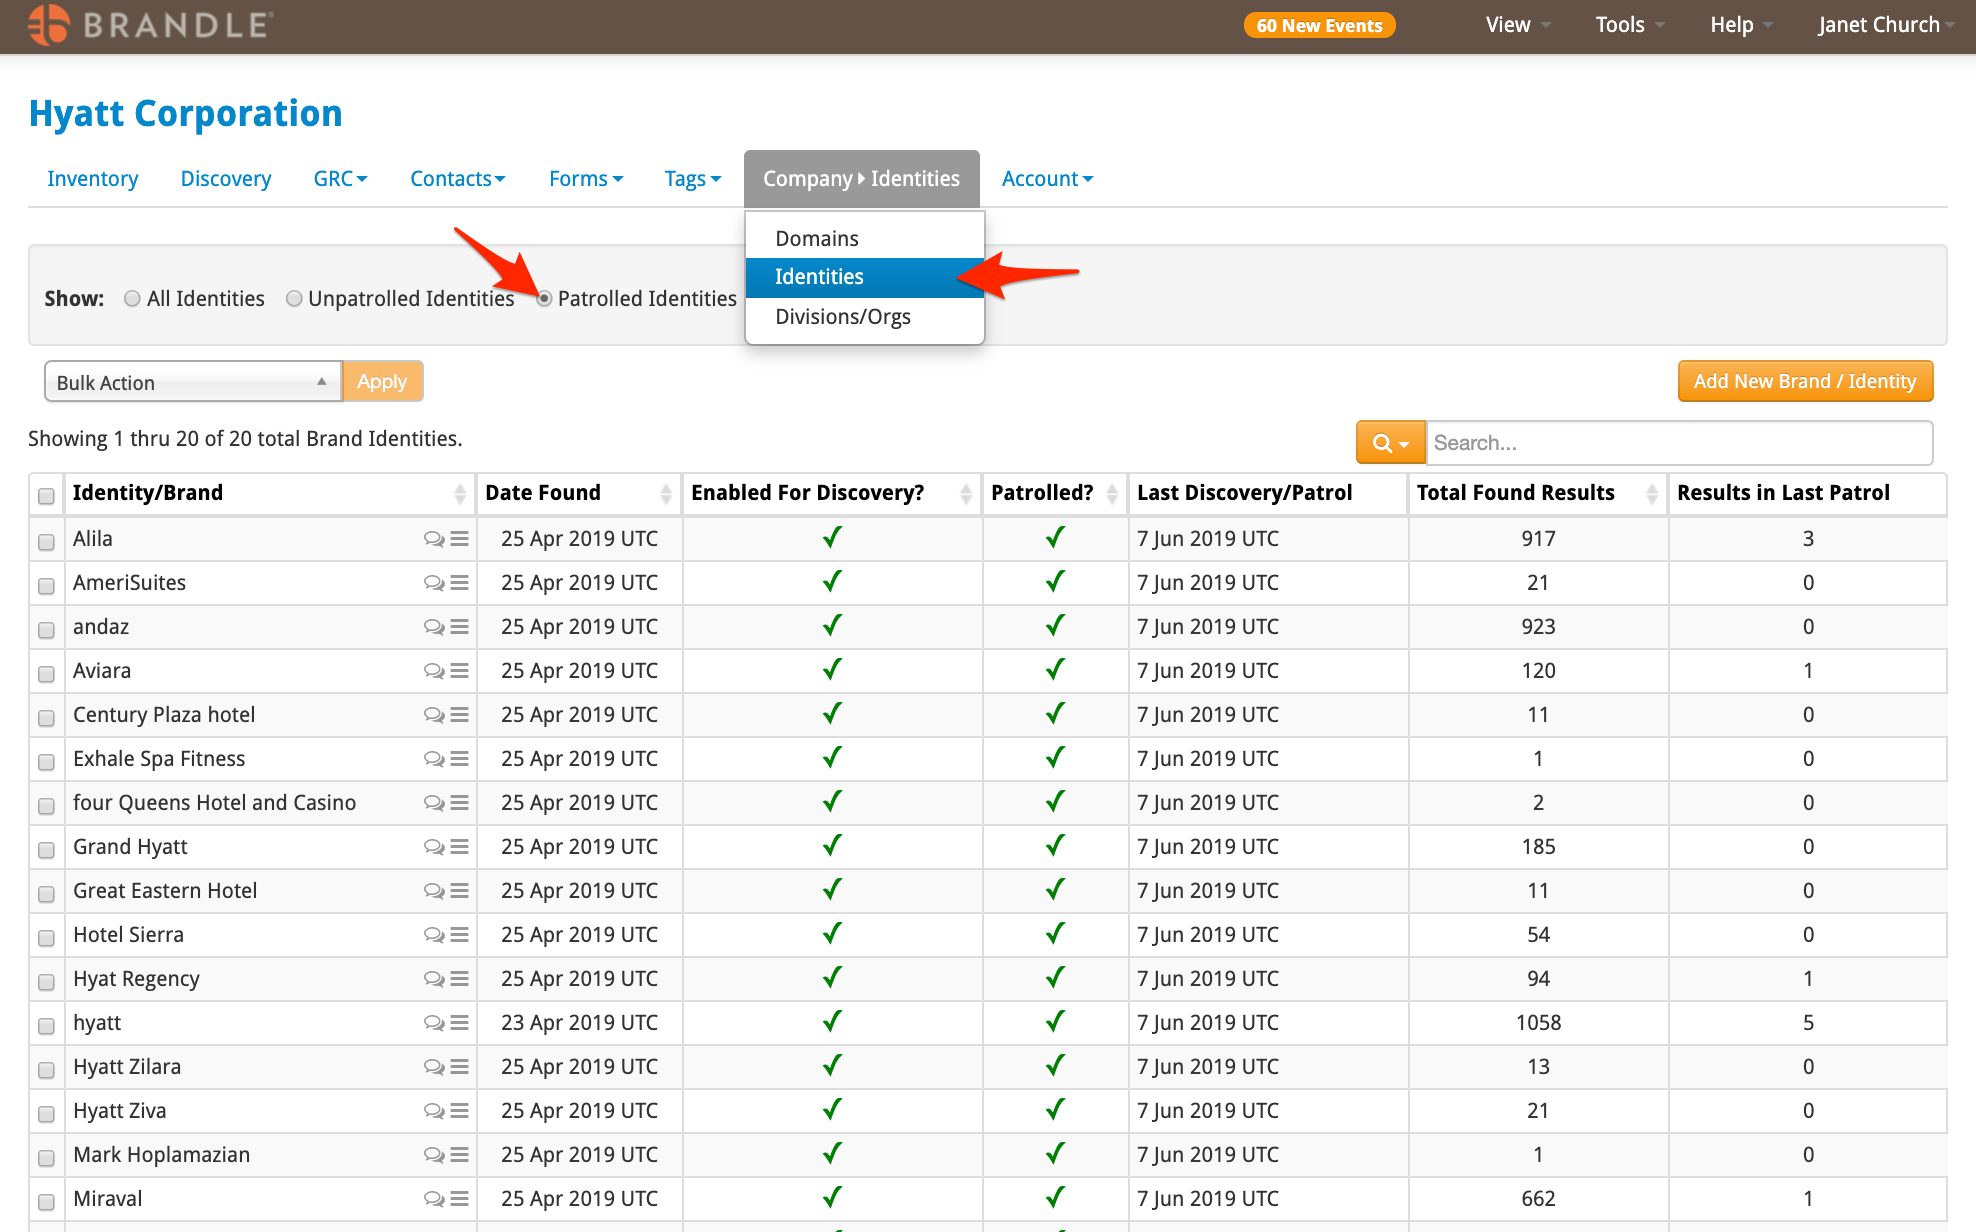Switch to the Discovery tab
The width and height of the screenshot is (1976, 1232).
pos(226,179)
